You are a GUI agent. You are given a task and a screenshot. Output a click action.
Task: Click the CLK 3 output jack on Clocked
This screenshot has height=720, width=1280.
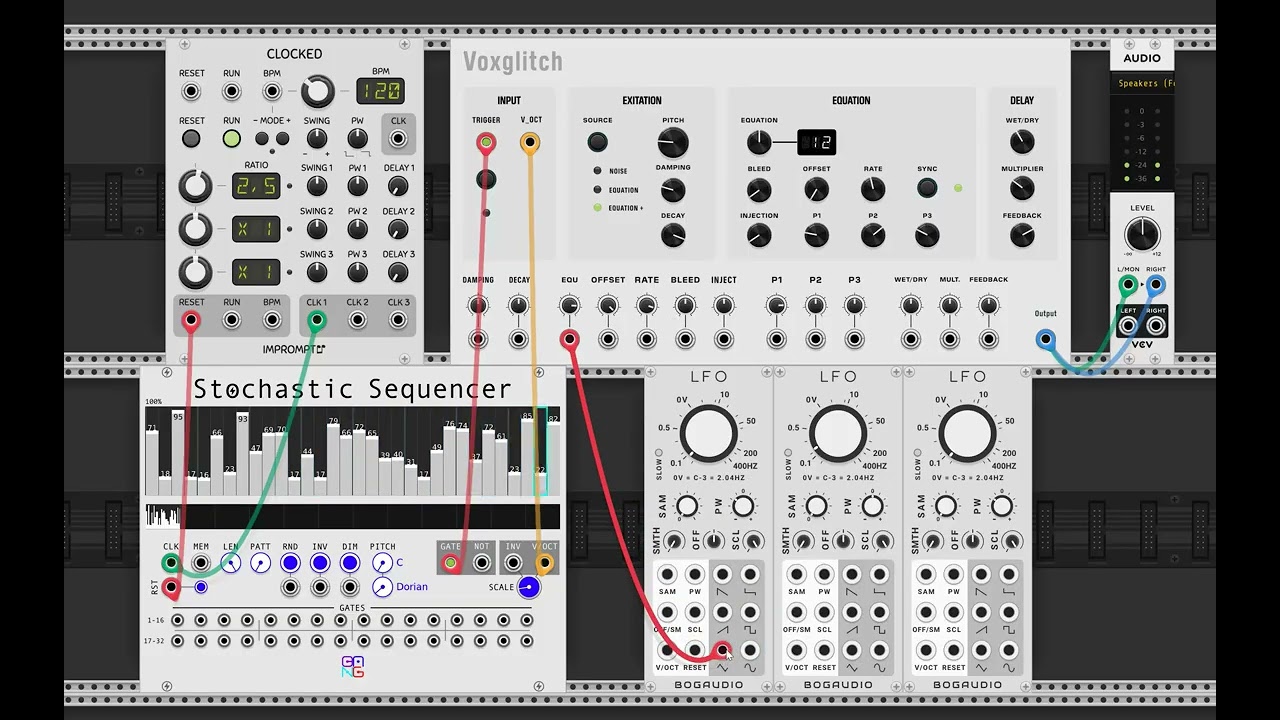tap(398, 320)
